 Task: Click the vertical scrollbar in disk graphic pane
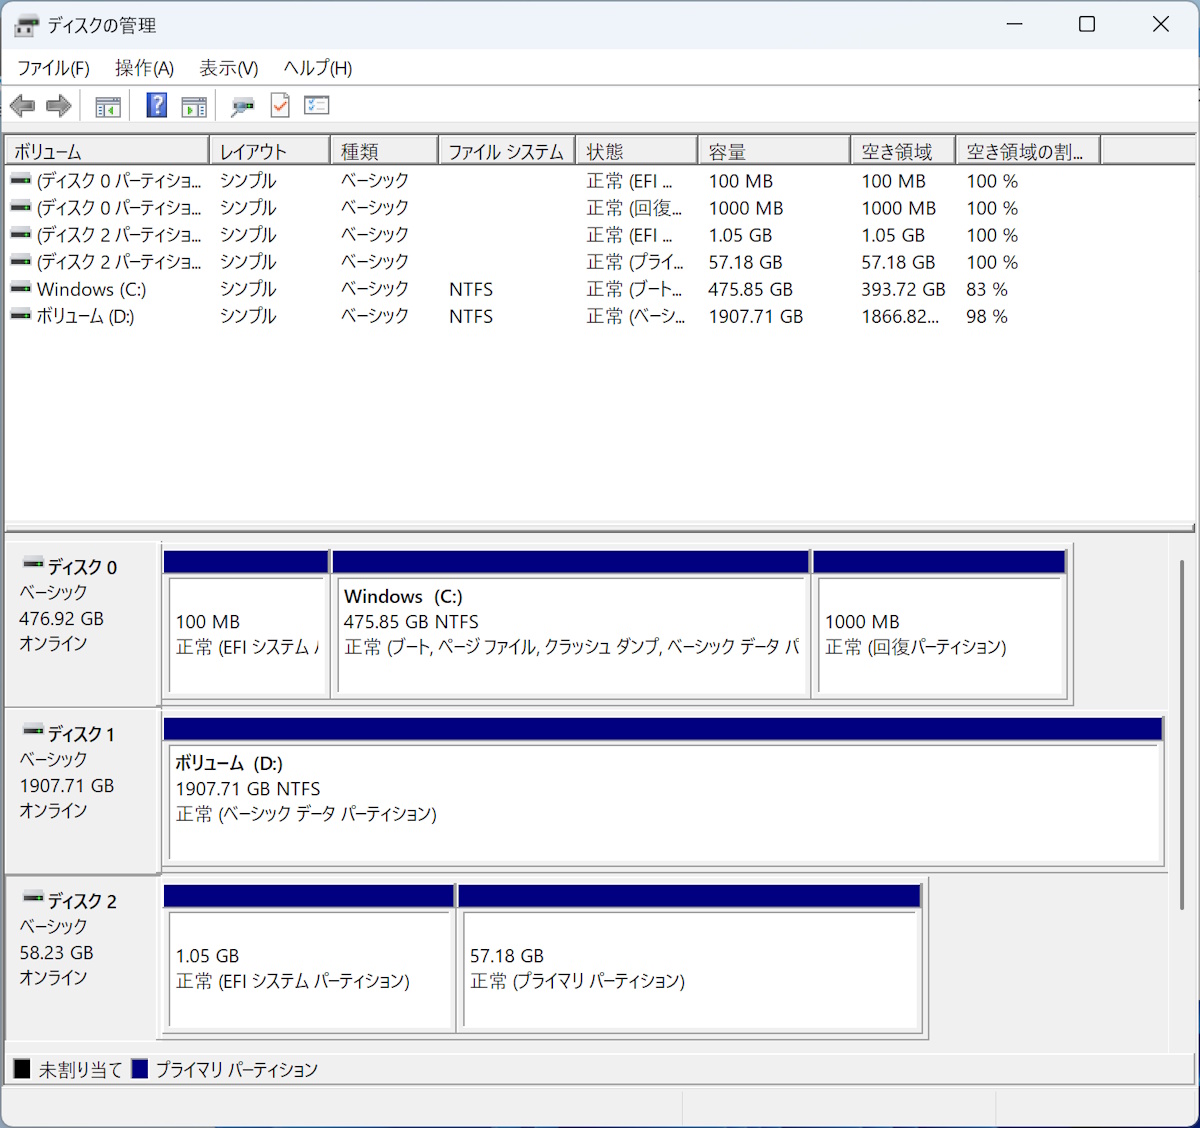coord(1182,735)
